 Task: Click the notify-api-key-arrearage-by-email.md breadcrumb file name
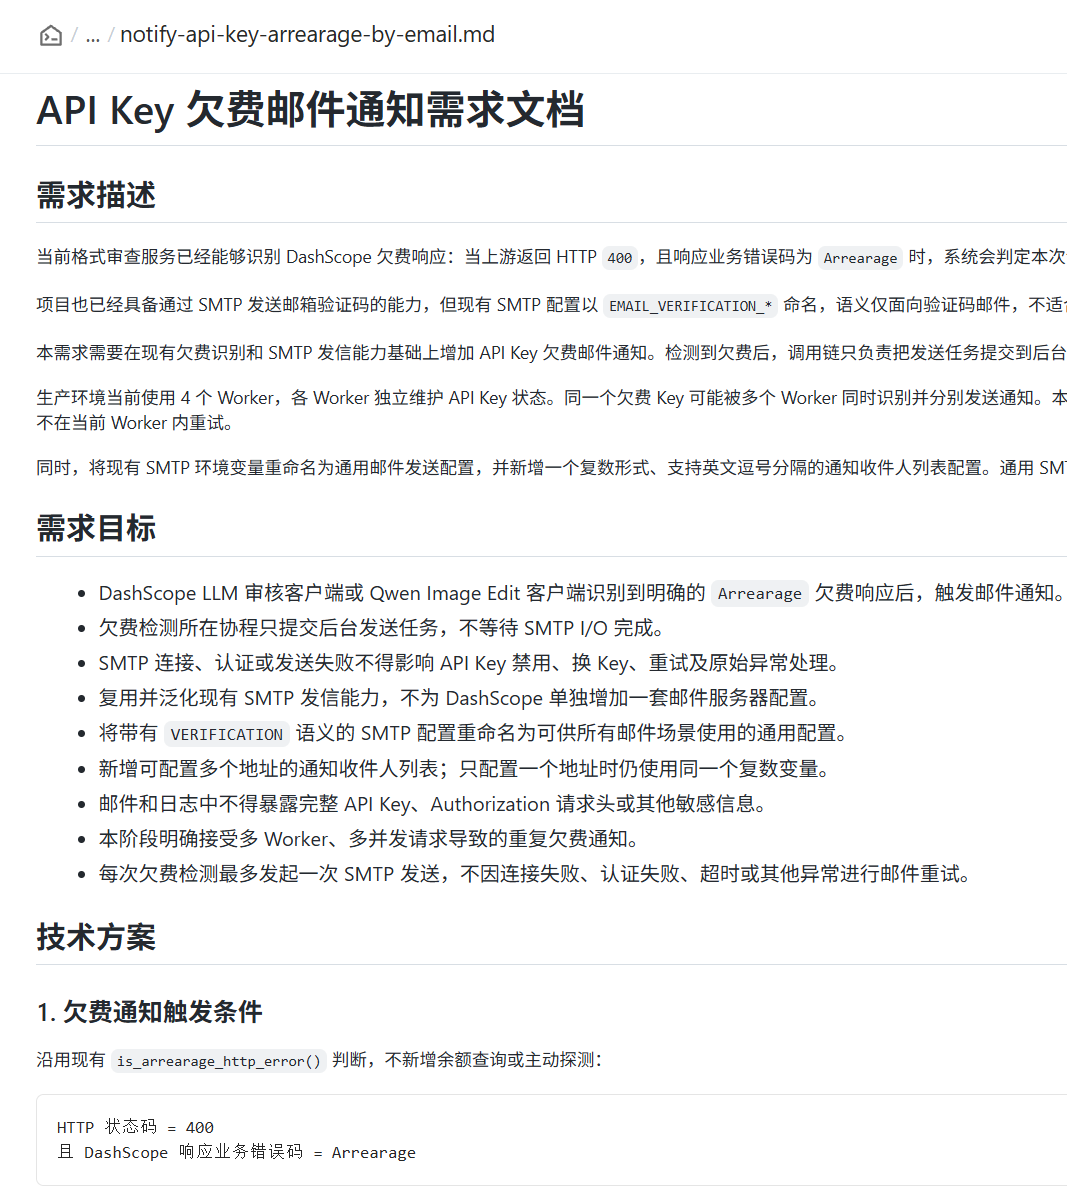click(x=308, y=34)
